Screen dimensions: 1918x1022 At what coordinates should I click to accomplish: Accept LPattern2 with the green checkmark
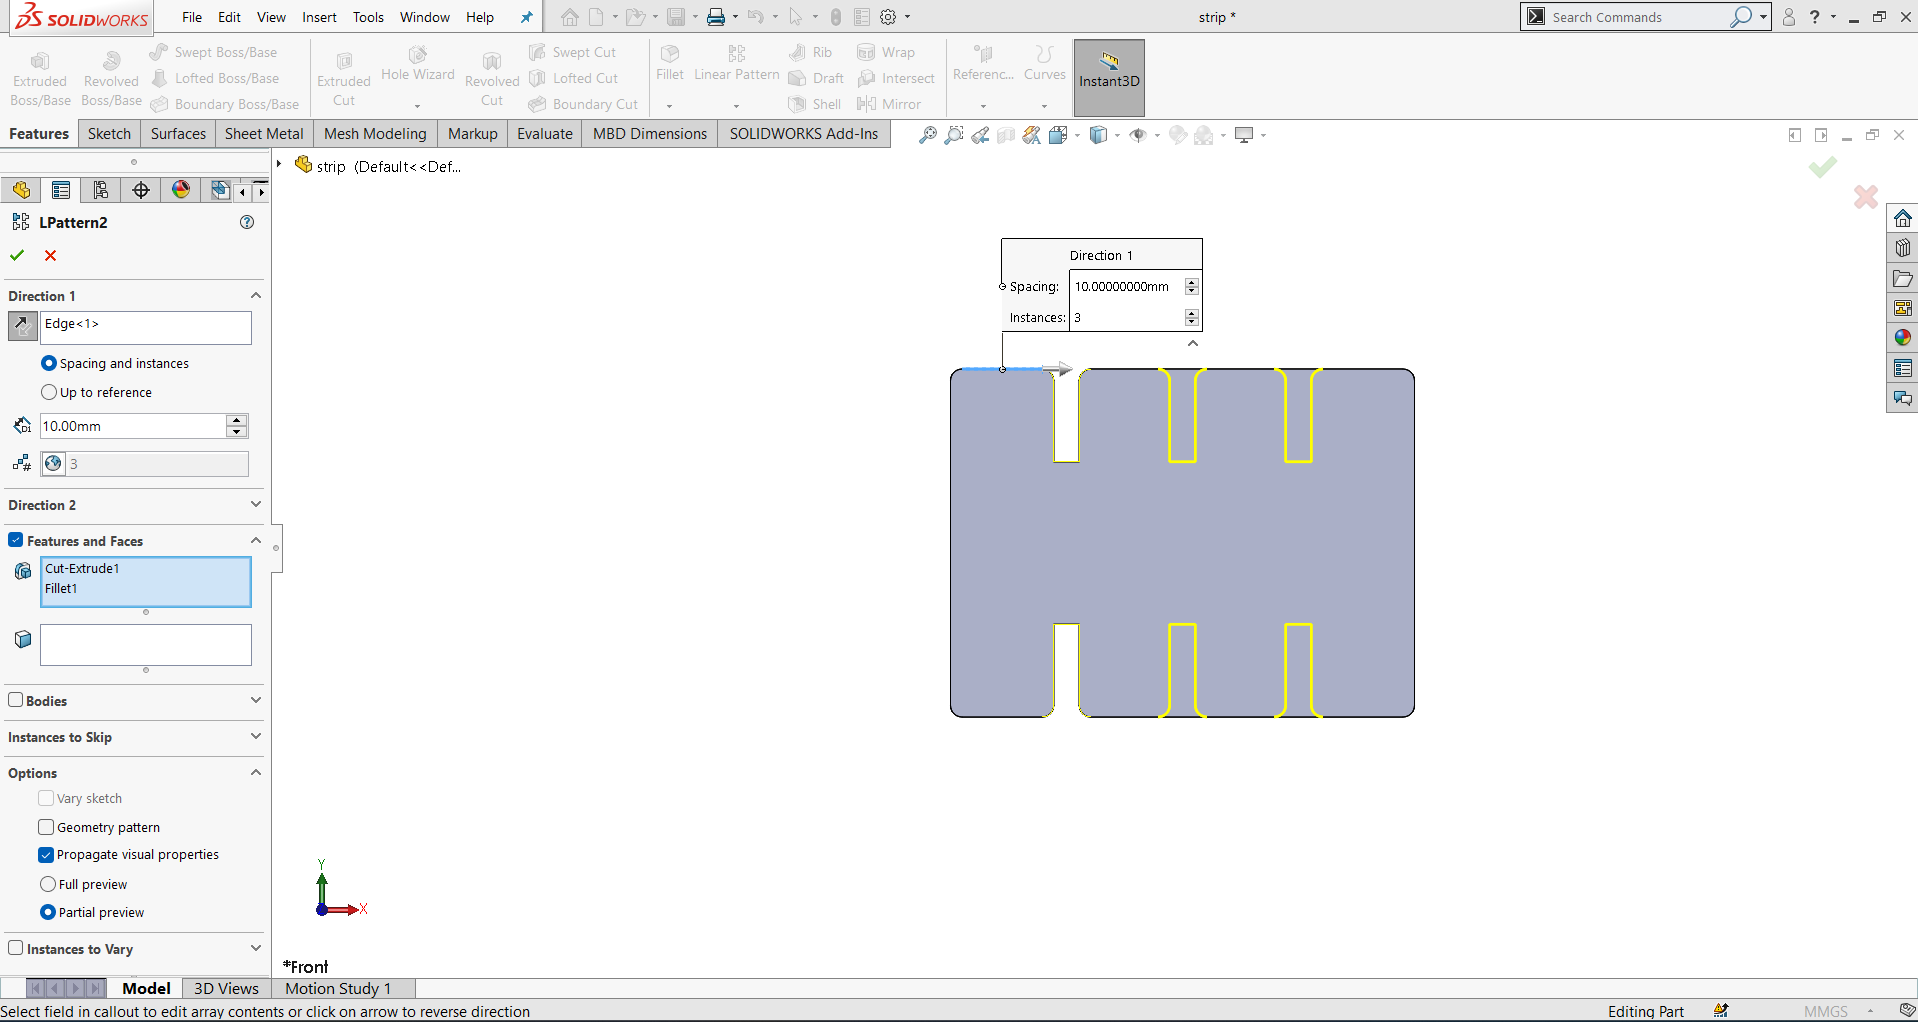pyautogui.click(x=17, y=256)
